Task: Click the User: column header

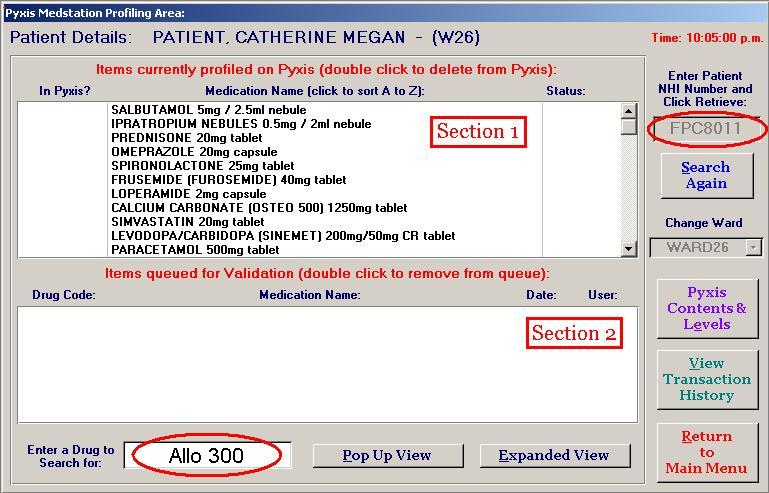Action: [x=603, y=295]
